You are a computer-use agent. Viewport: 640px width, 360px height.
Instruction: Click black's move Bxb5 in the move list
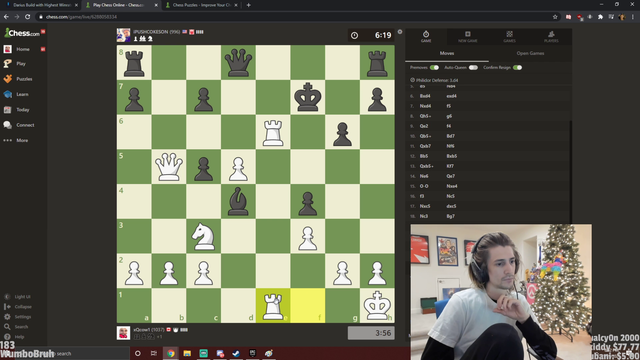tap(451, 156)
